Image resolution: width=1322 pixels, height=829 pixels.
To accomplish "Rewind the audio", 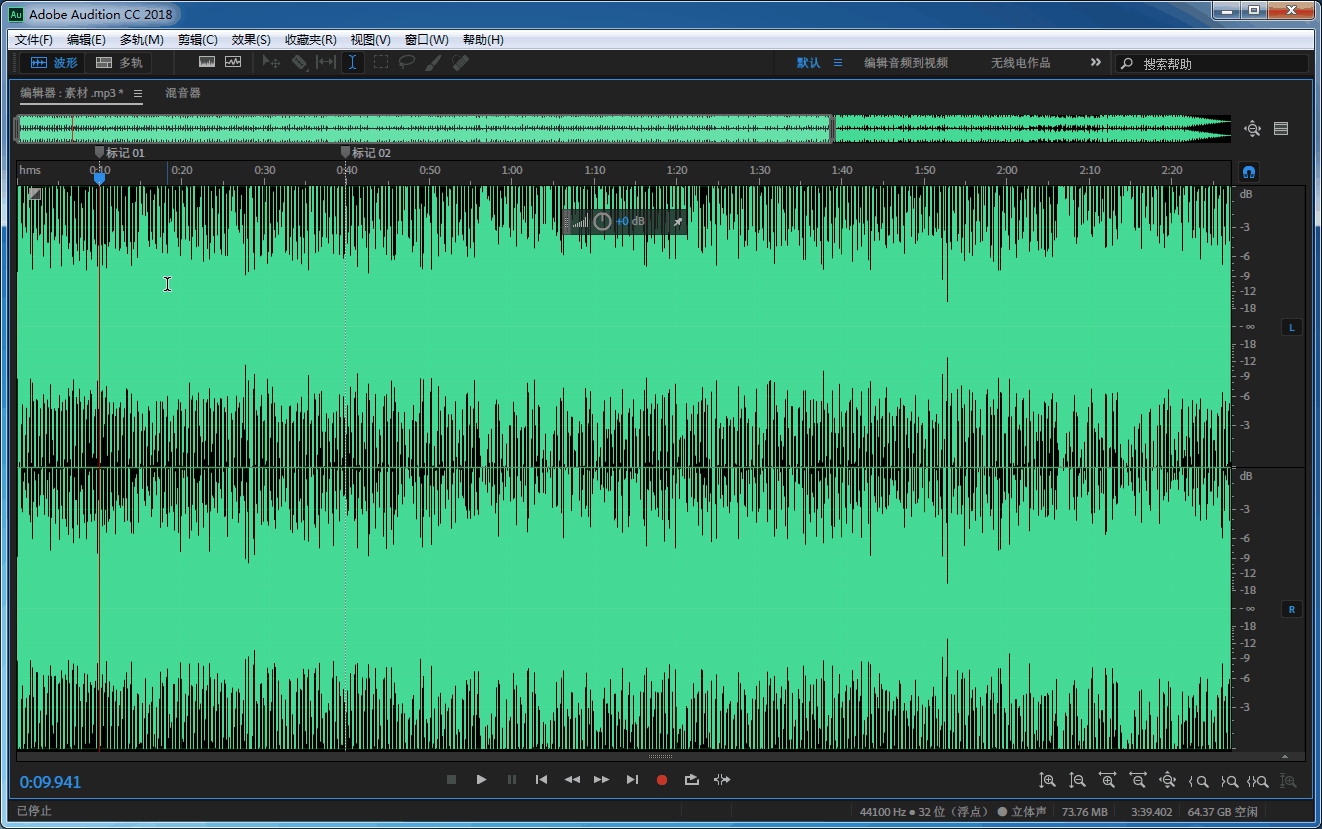I will coord(572,780).
